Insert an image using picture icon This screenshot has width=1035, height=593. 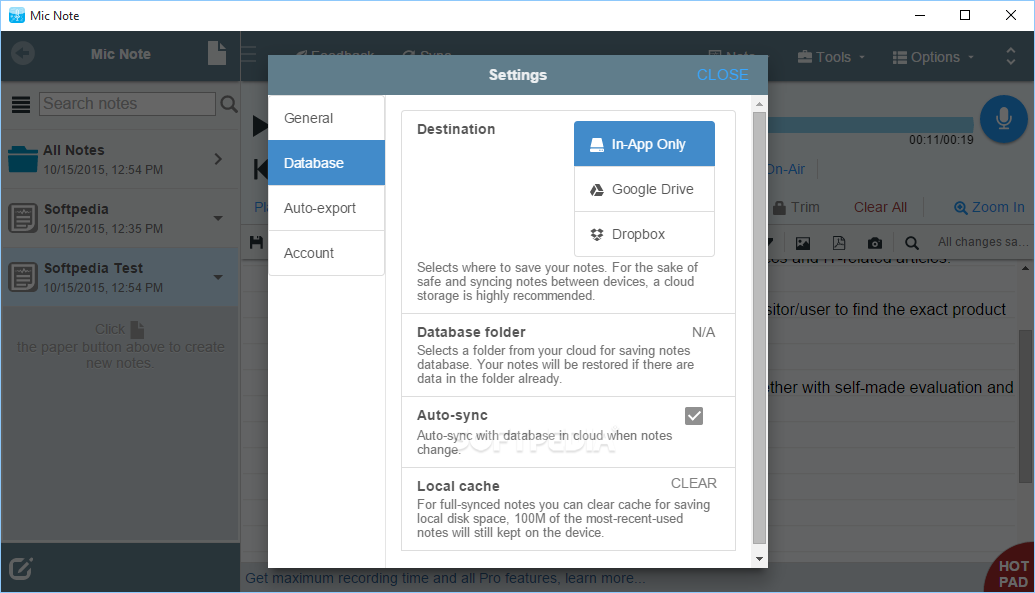coord(803,243)
